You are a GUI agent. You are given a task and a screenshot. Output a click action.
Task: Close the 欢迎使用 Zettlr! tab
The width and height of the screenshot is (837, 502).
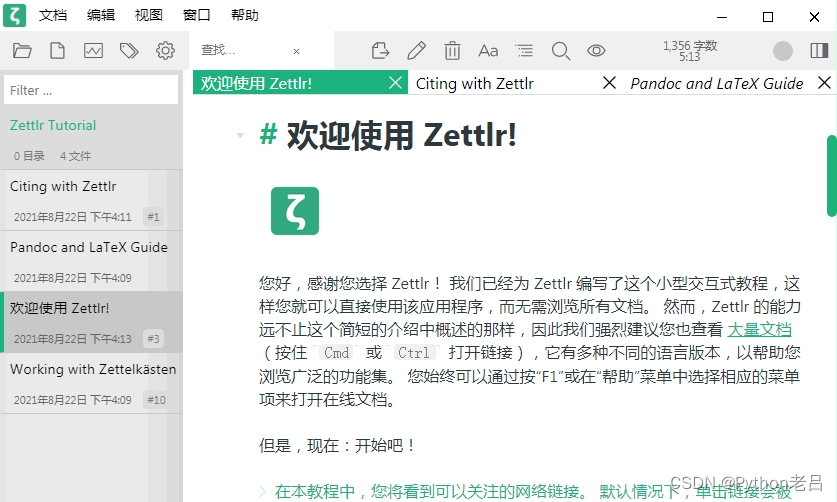pyautogui.click(x=395, y=83)
